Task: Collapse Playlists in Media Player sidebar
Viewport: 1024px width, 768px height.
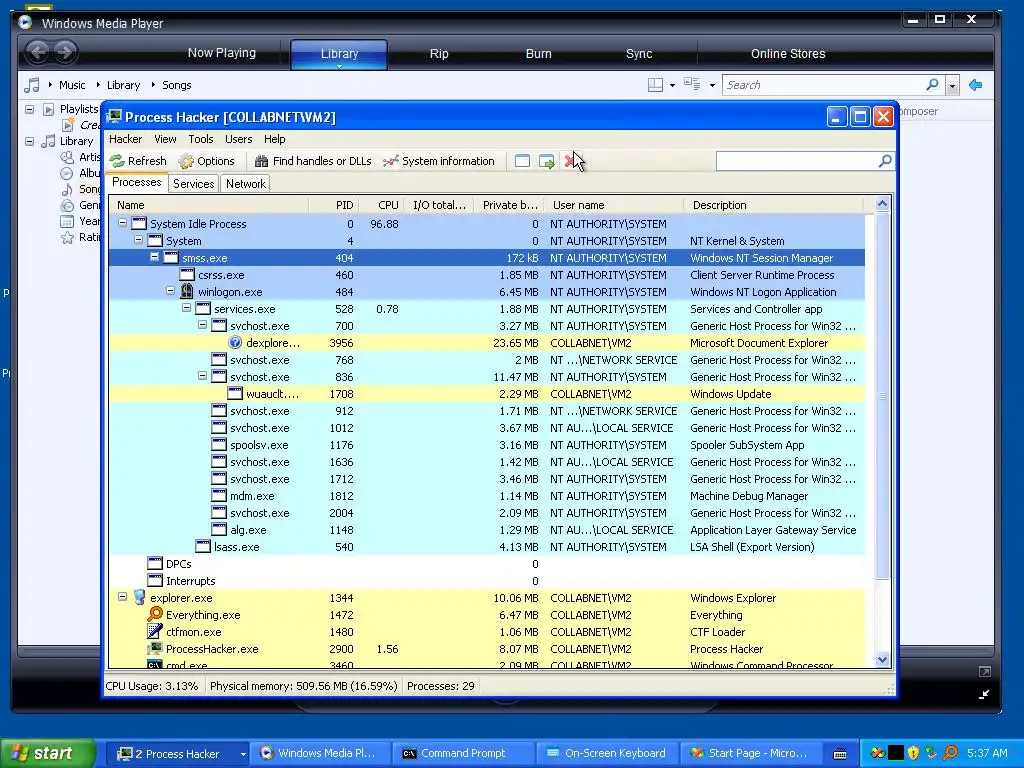Action: pos(29,109)
